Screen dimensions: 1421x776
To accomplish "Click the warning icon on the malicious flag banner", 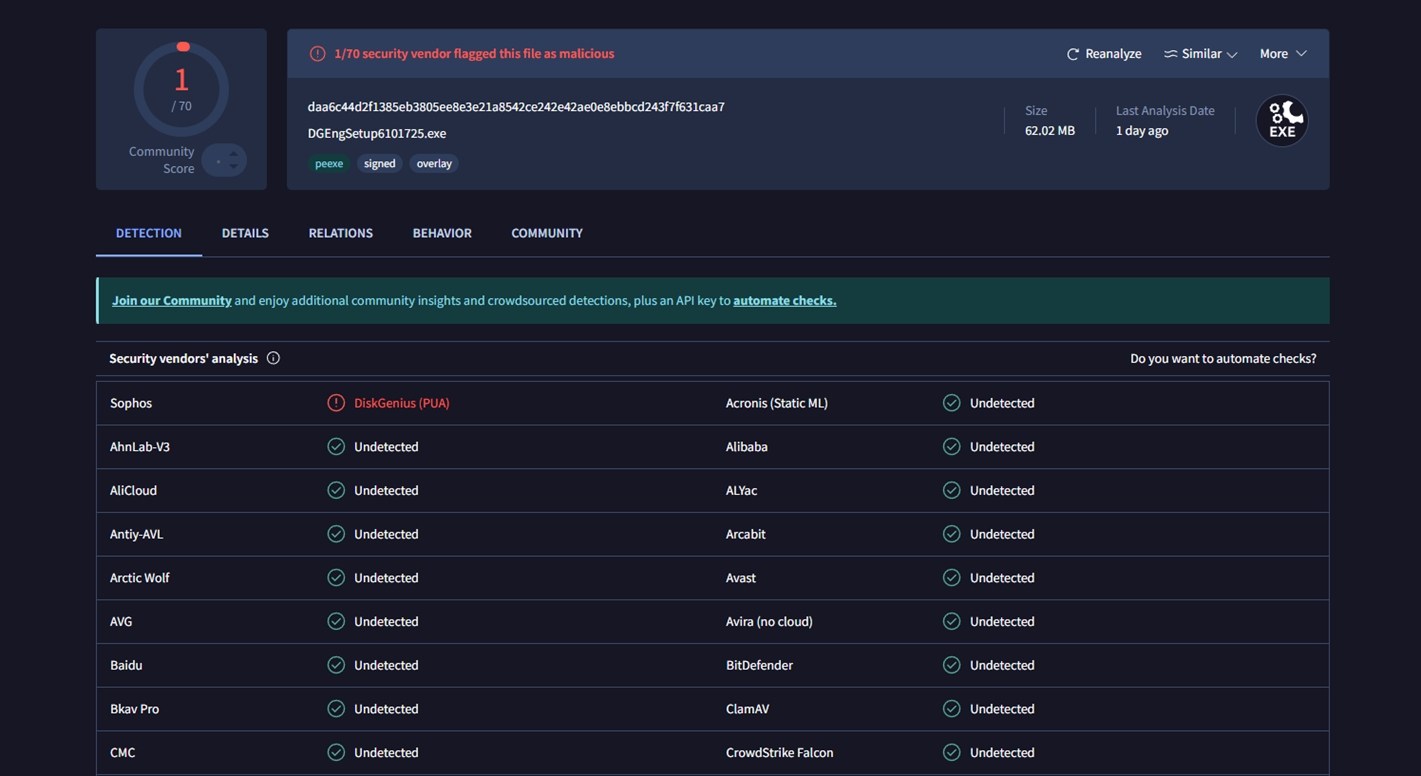I will pyautogui.click(x=318, y=53).
